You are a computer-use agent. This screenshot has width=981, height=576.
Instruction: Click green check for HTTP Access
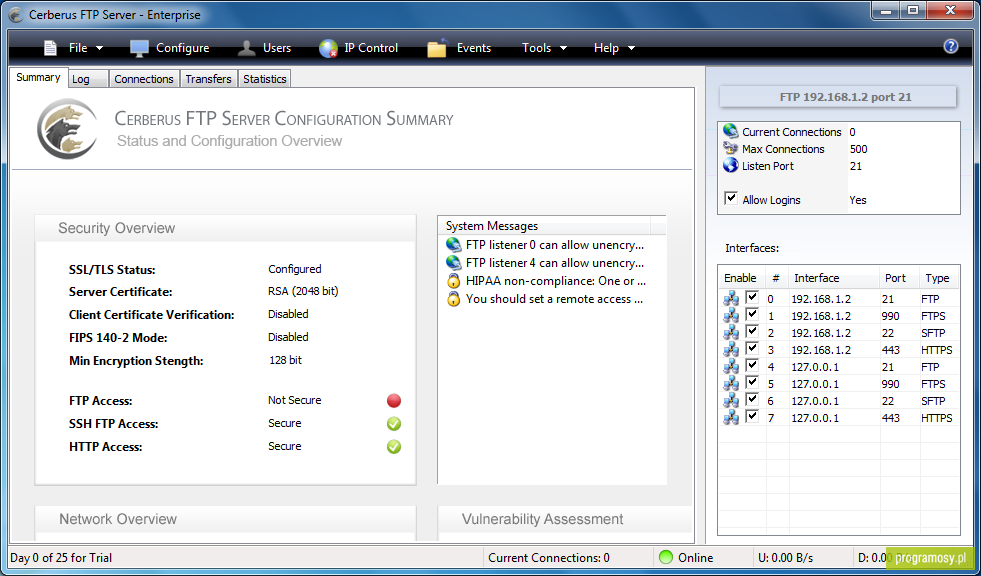click(394, 447)
